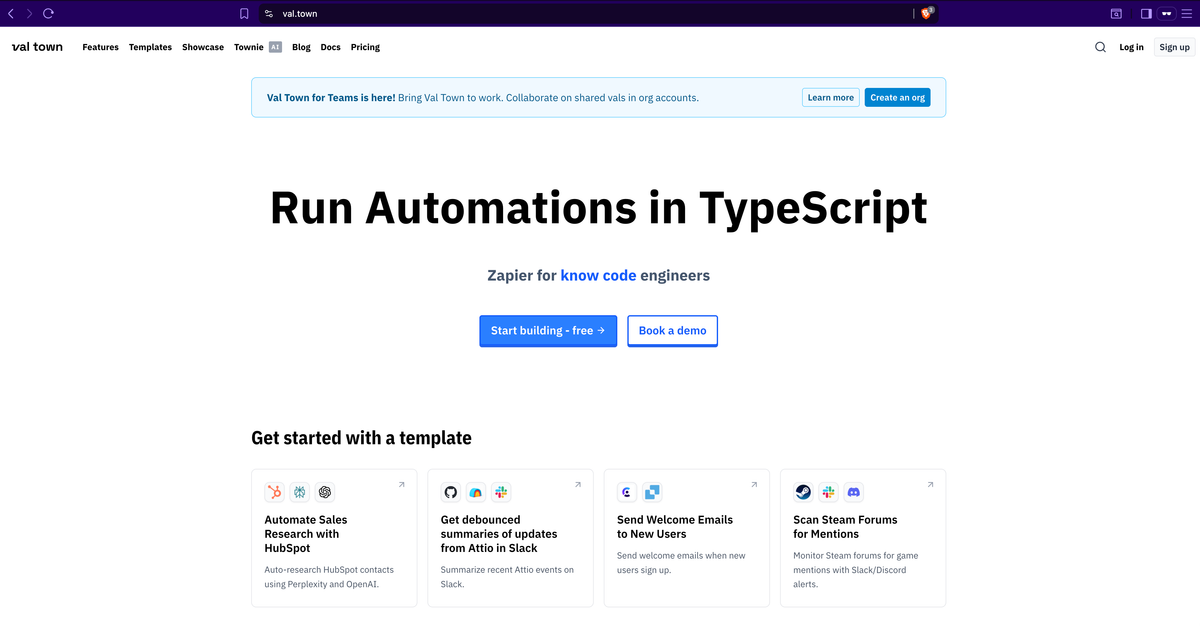Reload the page with the refresh icon
The width and height of the screenshot is (1200, 626).
click(48, 14)
